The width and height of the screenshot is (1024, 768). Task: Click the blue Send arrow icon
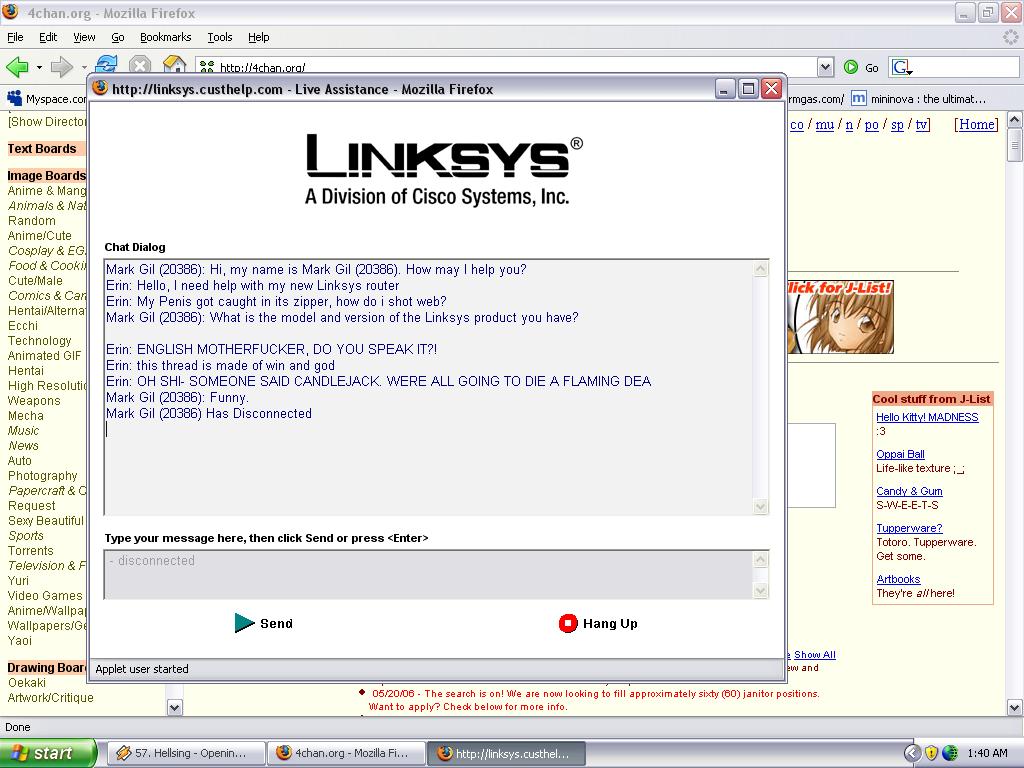coord(244,623)
